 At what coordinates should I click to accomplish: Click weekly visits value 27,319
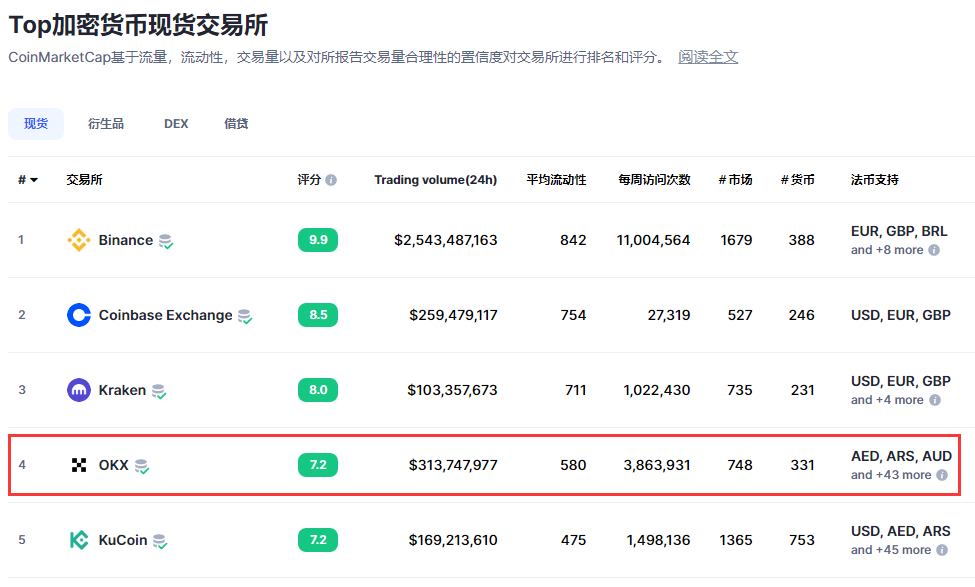(x=668, y=315)
